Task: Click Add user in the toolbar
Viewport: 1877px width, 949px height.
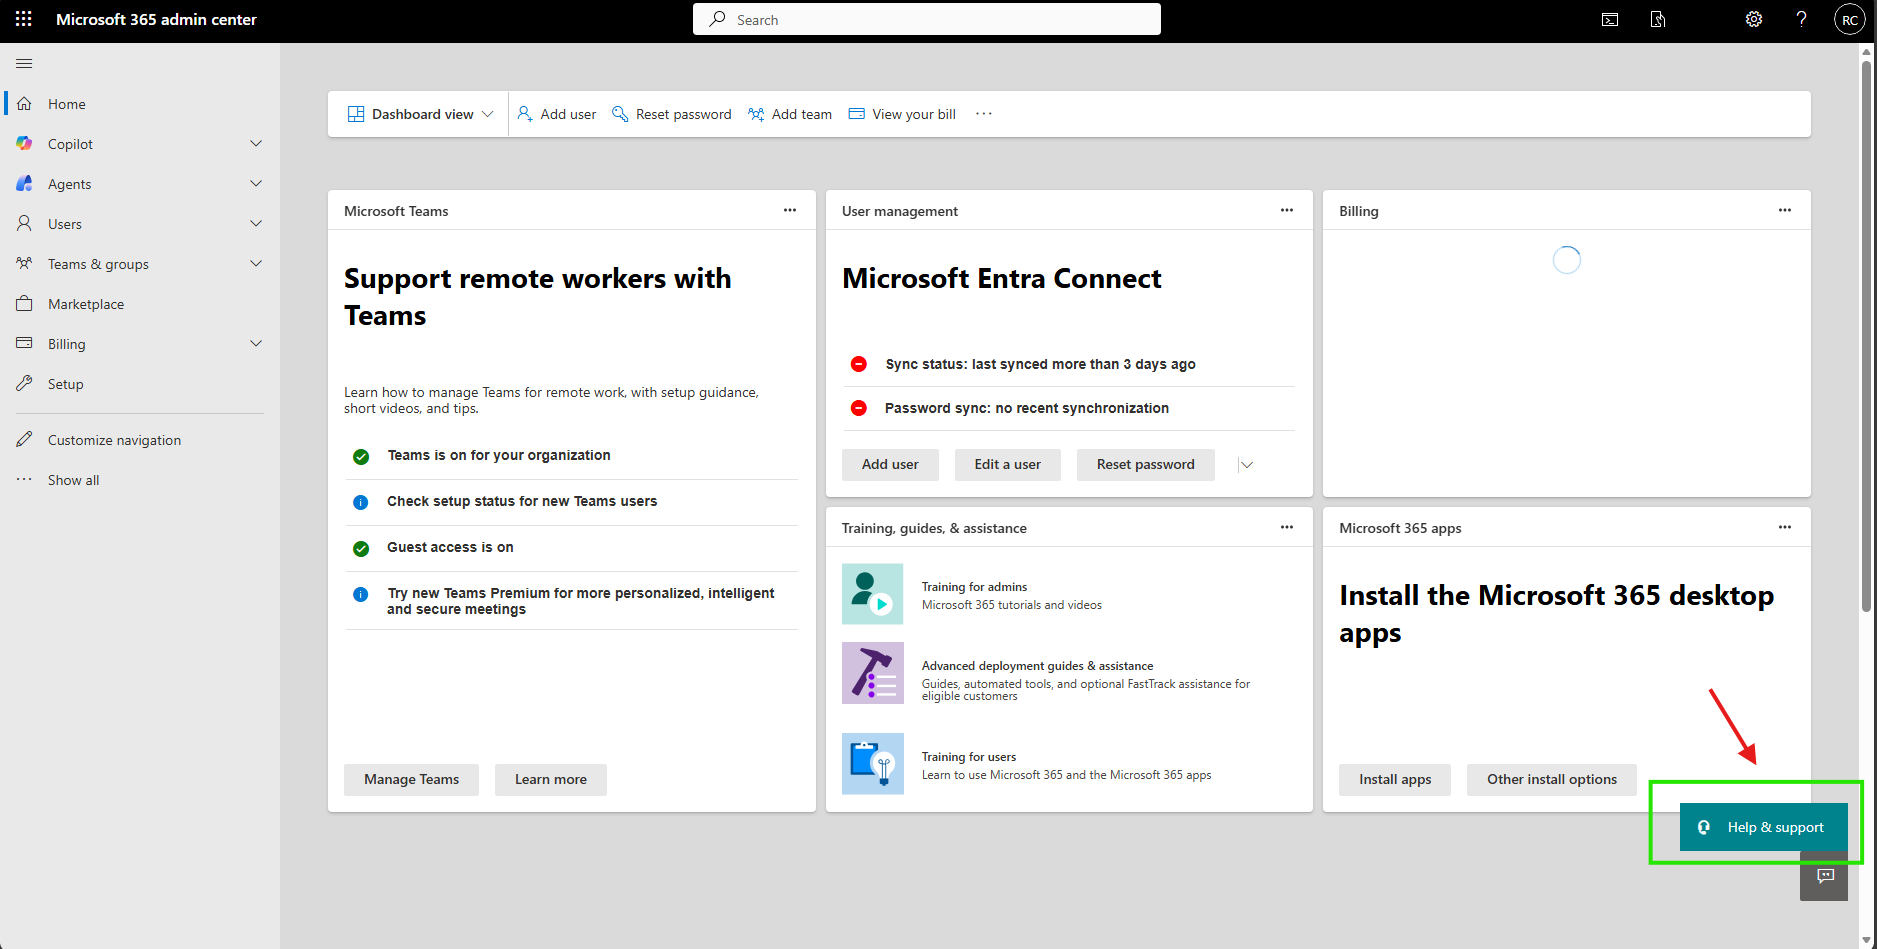Action: (557, 114)
